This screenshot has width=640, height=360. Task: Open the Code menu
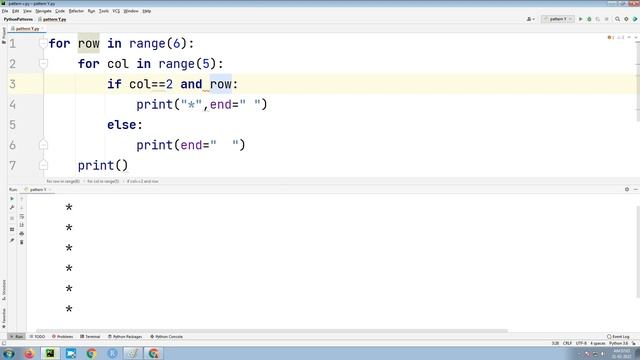60,11
